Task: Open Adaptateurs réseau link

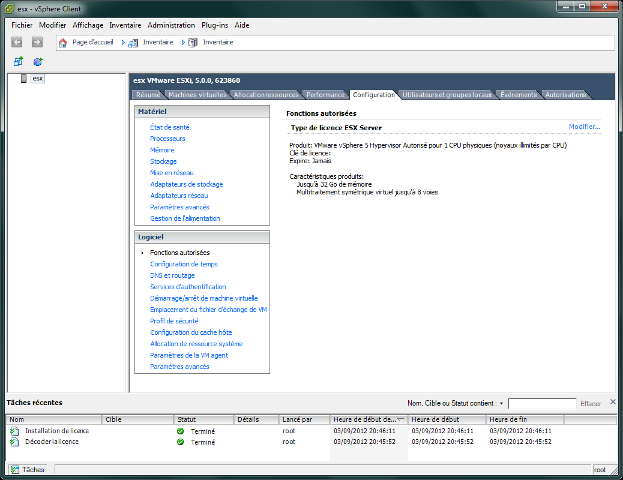Action: coord(179,195)
